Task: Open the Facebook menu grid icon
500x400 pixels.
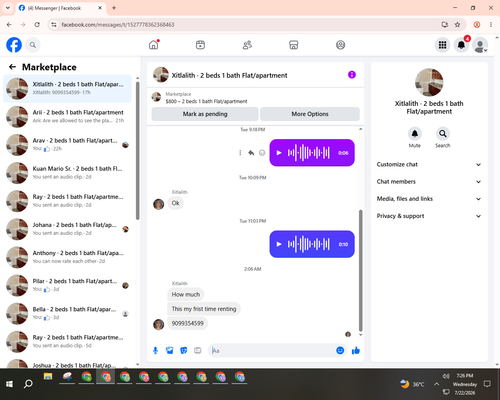Action: [442, 45]
